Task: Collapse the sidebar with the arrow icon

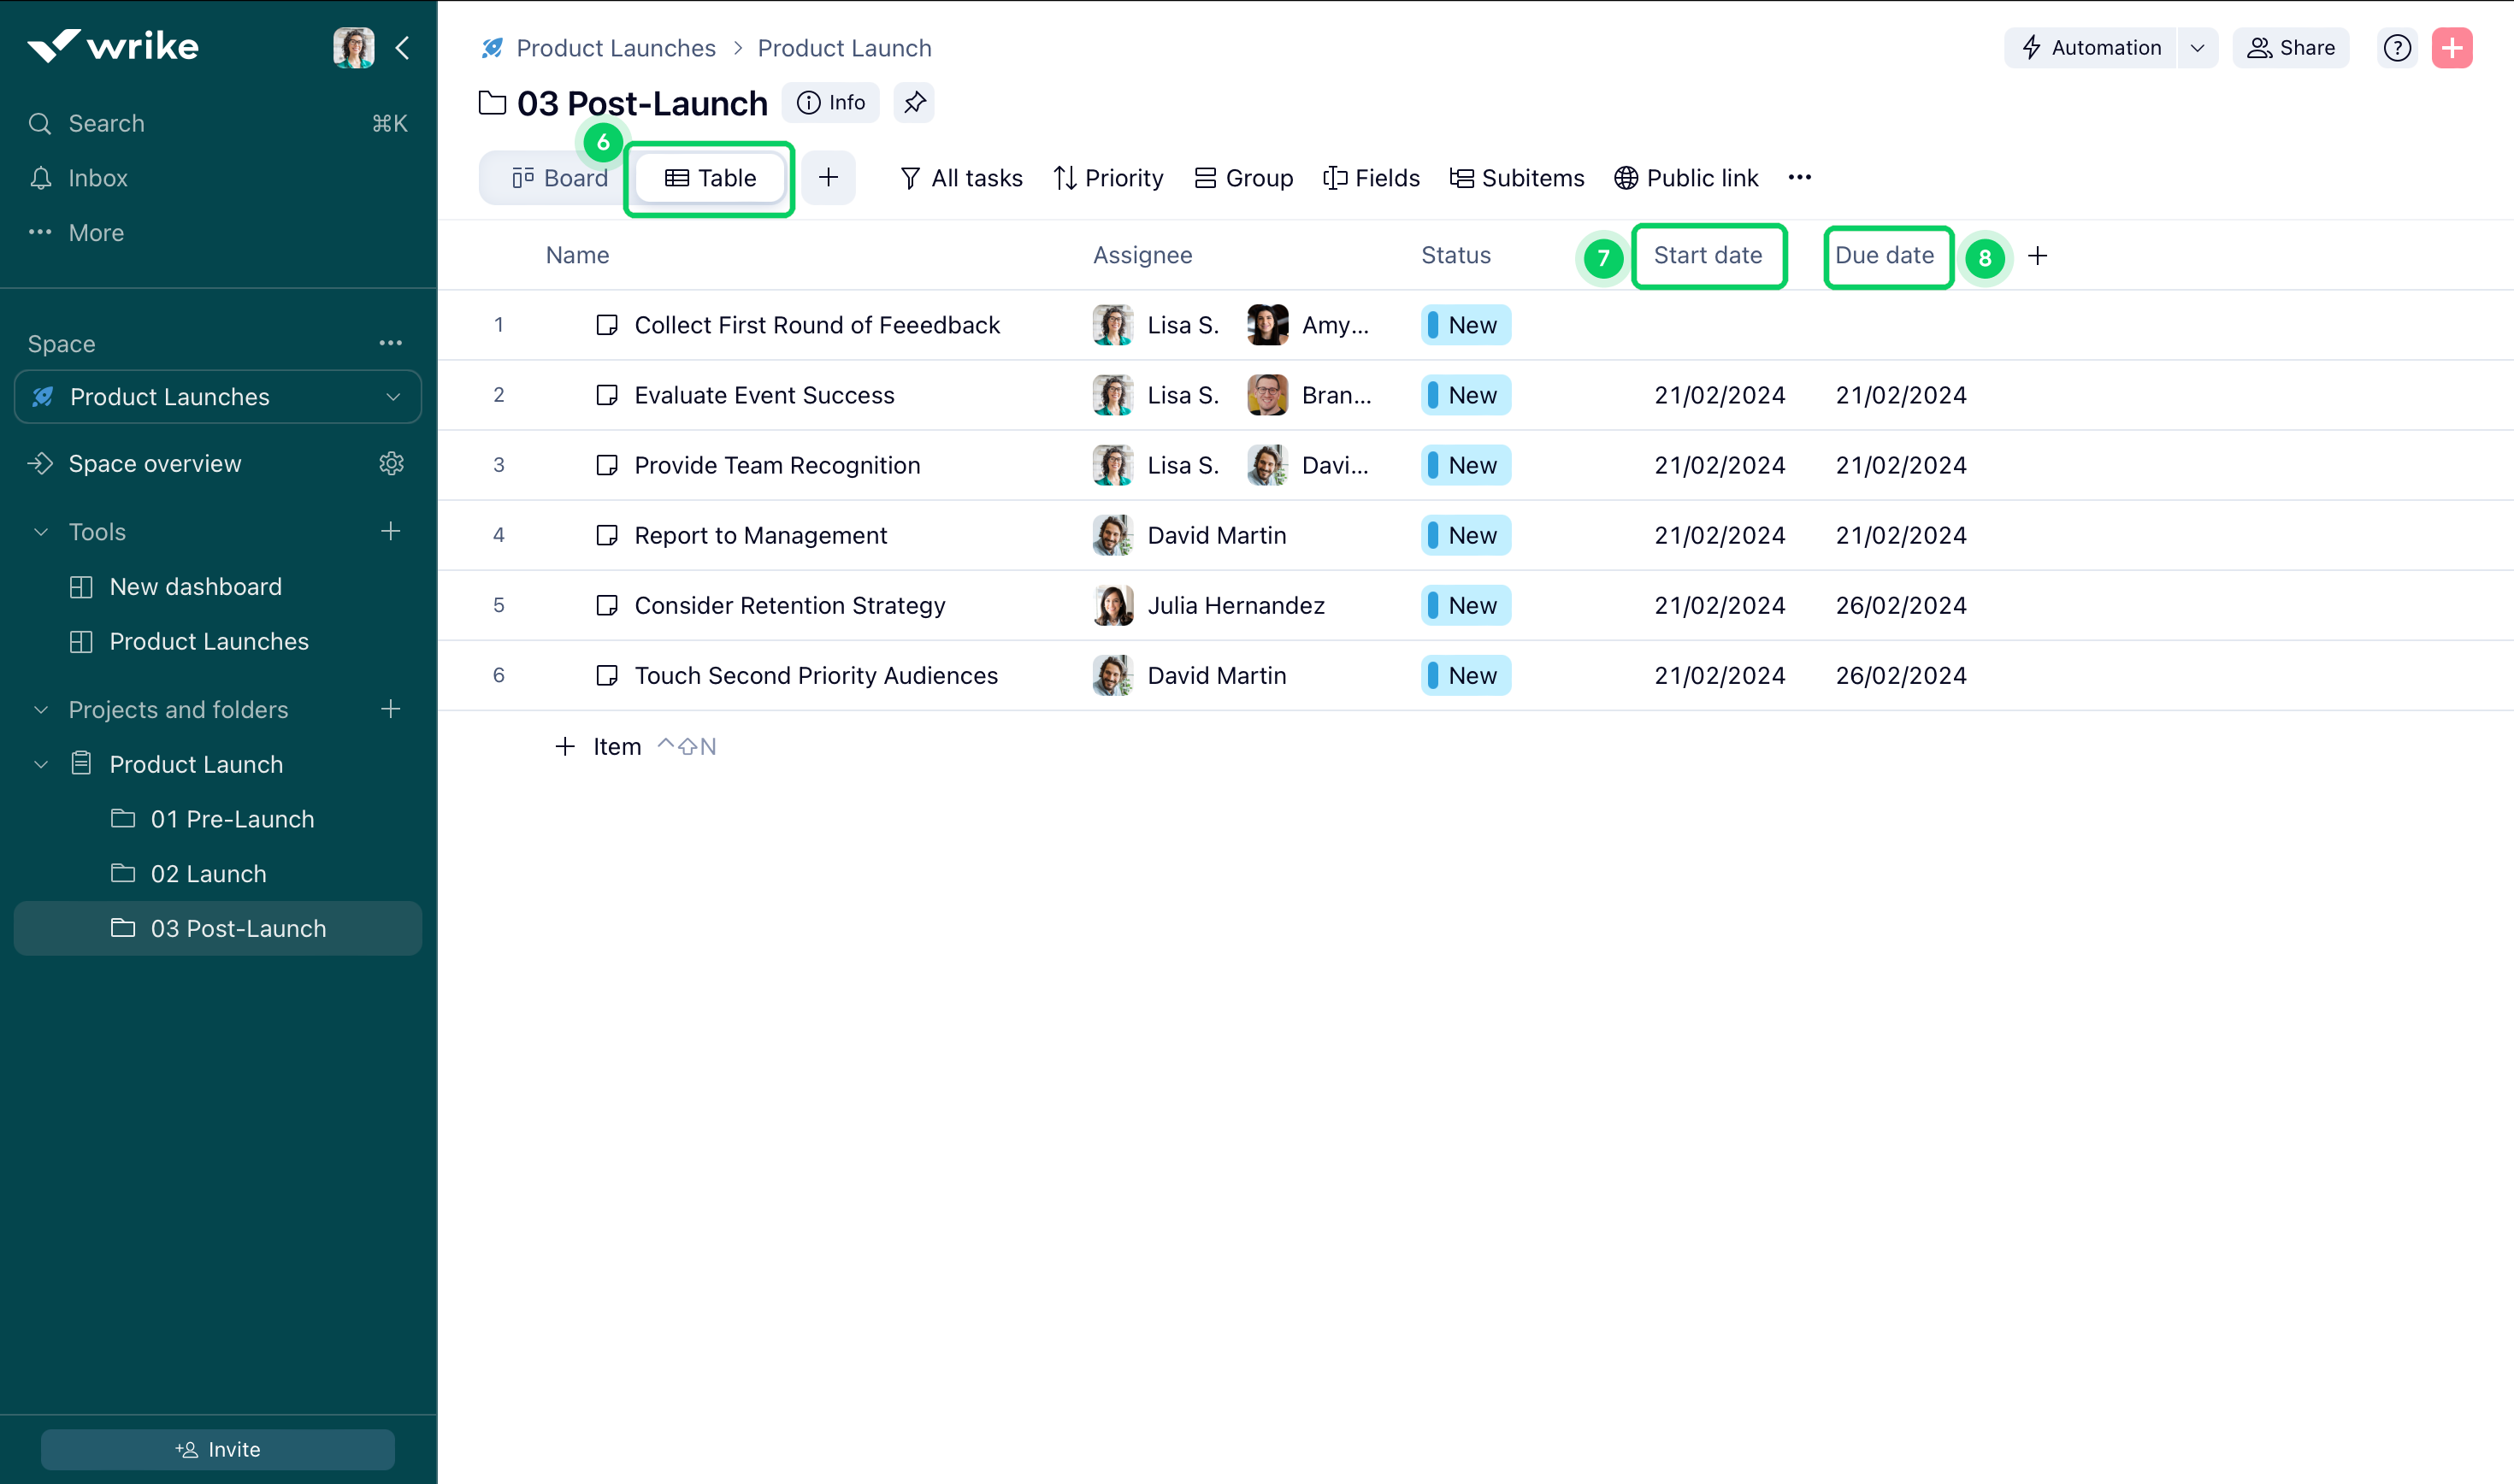Action: point(402,48)
